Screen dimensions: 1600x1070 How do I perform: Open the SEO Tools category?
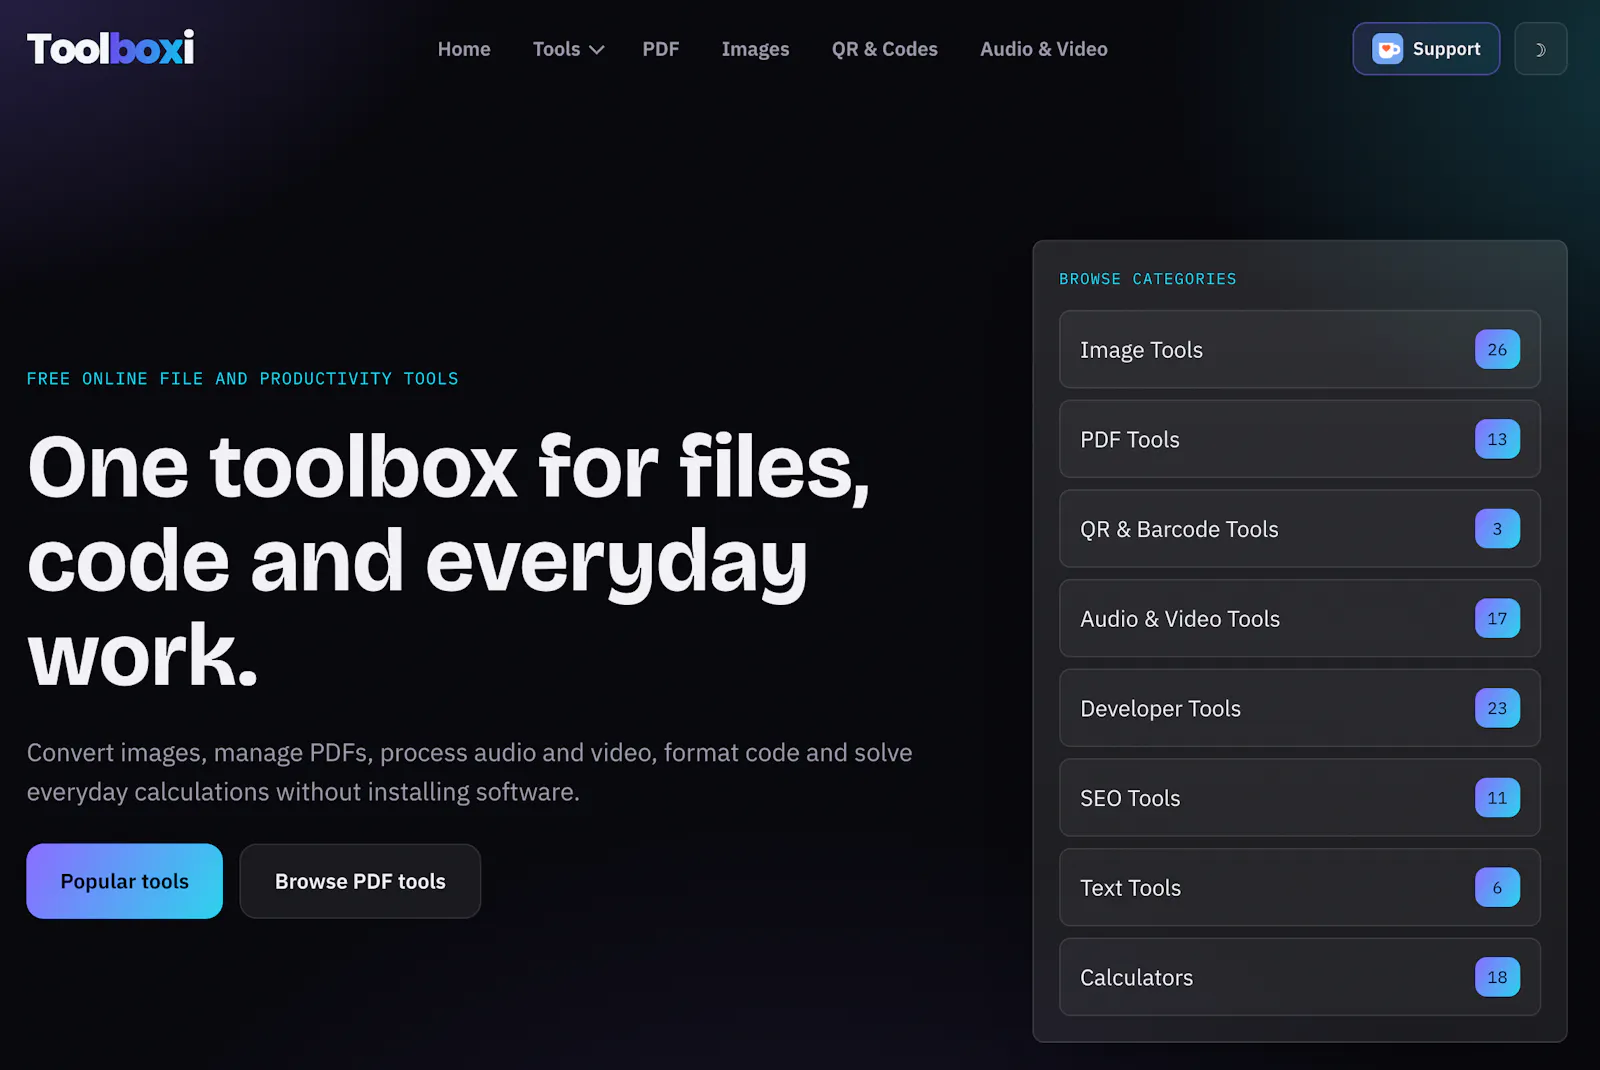pos(1300,798)
